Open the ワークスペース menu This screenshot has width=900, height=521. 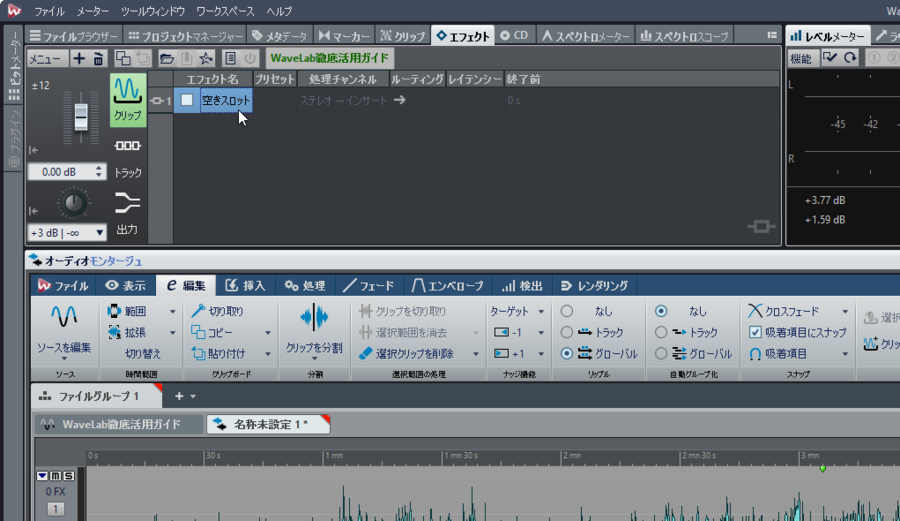(x=225, y=11)
